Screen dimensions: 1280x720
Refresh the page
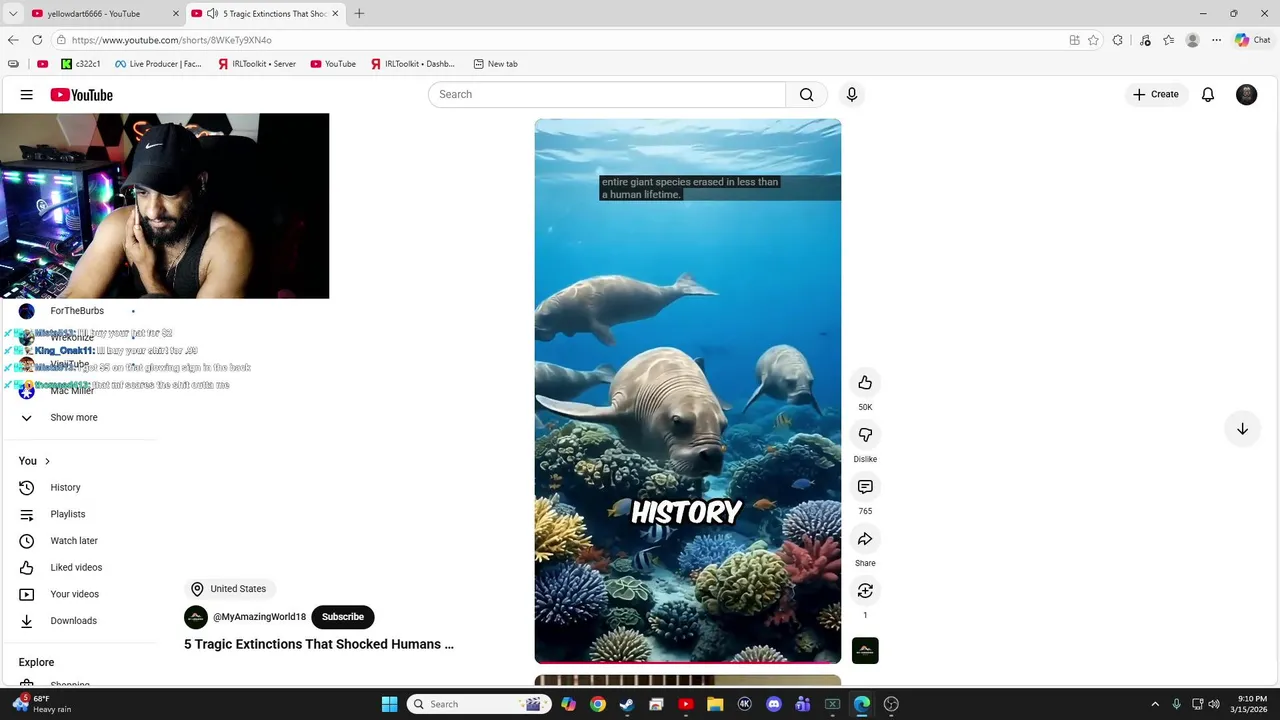click(x=37, y=40)
